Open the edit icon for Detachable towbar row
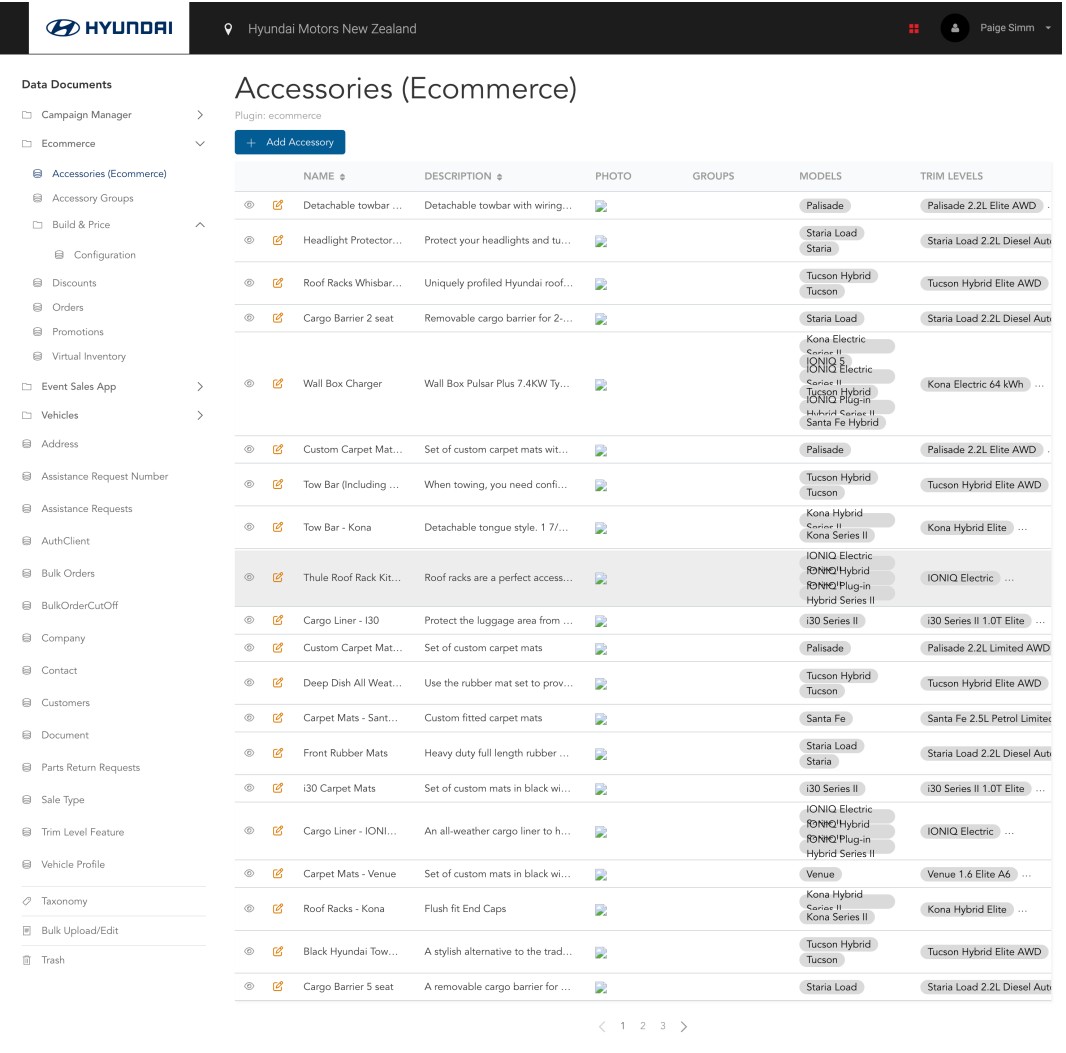1066x1053 pixels. click(x=278, y=206)
